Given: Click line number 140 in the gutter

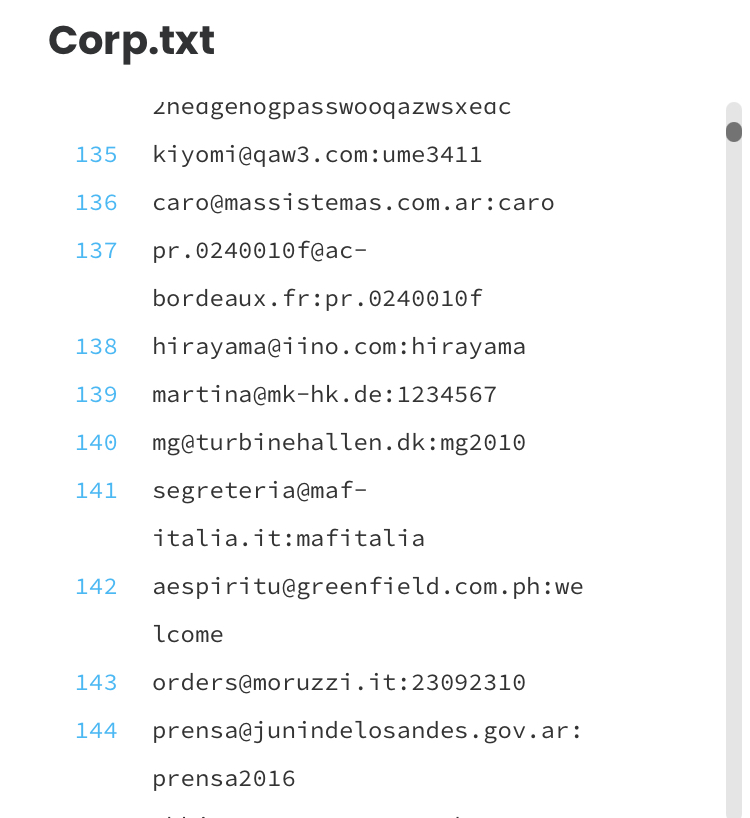Looking at the screenshot, I should click(96, 443).
